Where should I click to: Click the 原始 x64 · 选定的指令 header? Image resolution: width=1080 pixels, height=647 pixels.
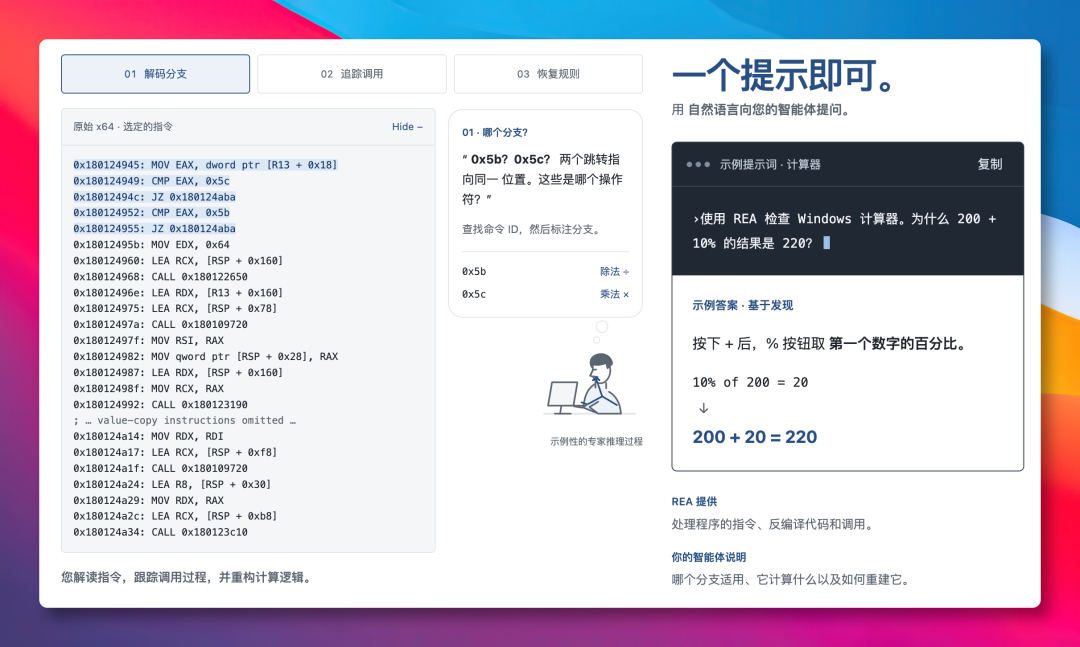tap(123, 127)
